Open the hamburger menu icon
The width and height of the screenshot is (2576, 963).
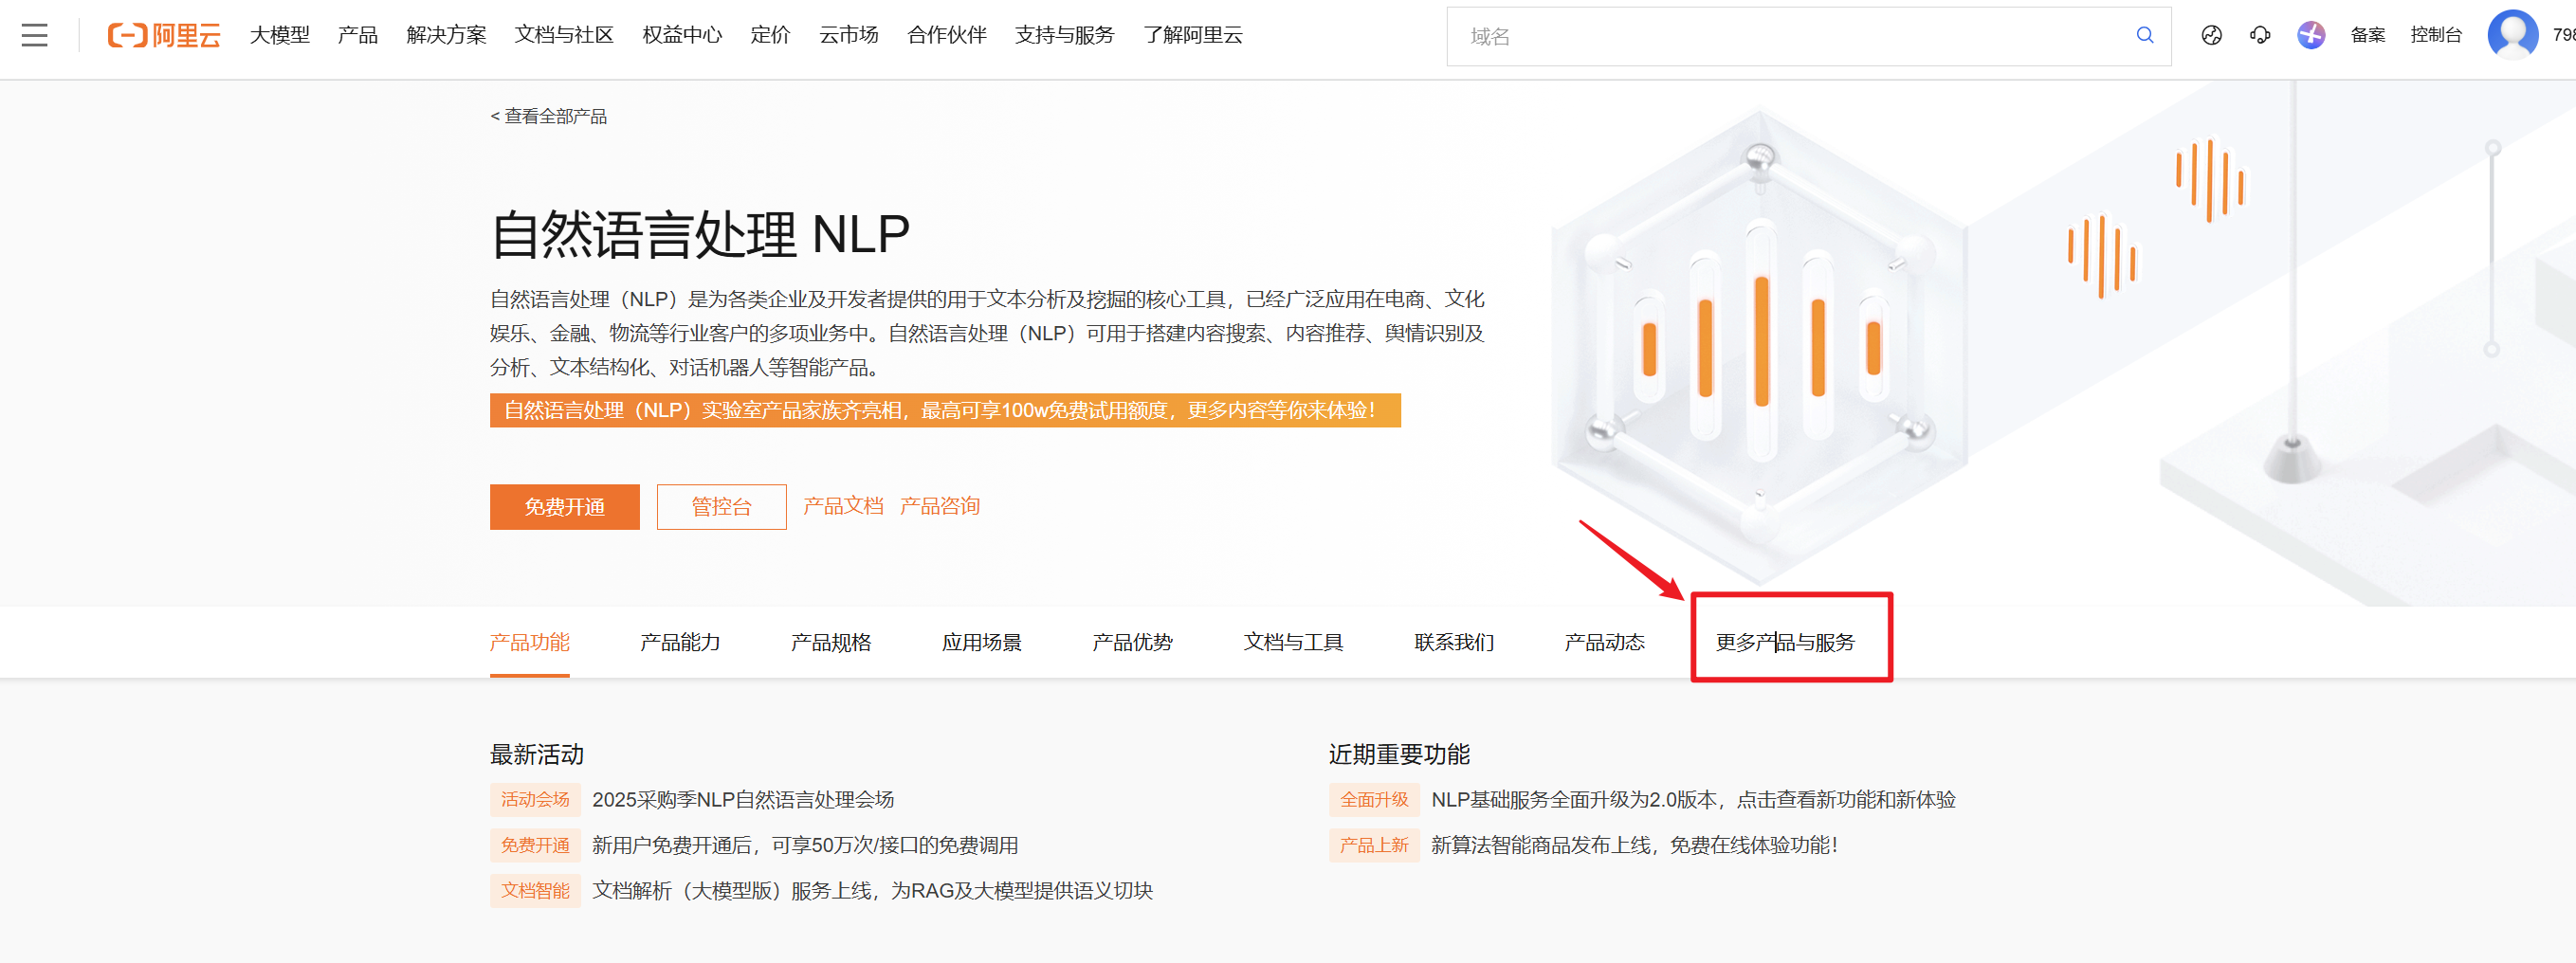[x=35, y=36]
